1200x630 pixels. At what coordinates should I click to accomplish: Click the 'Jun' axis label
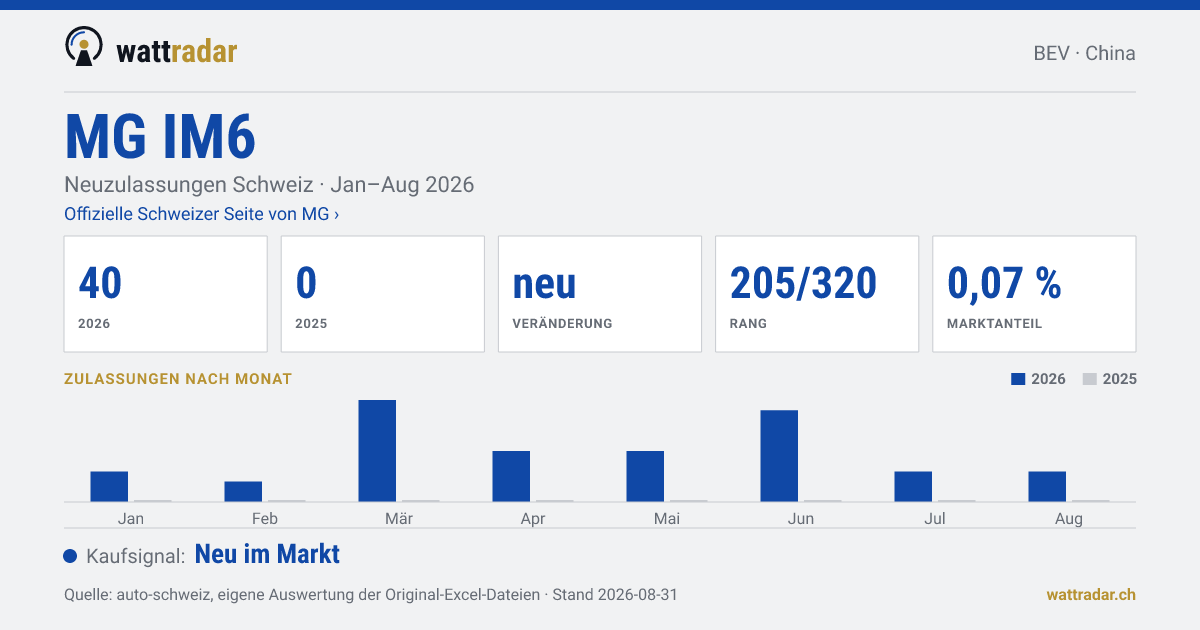(x=801, y=518)
